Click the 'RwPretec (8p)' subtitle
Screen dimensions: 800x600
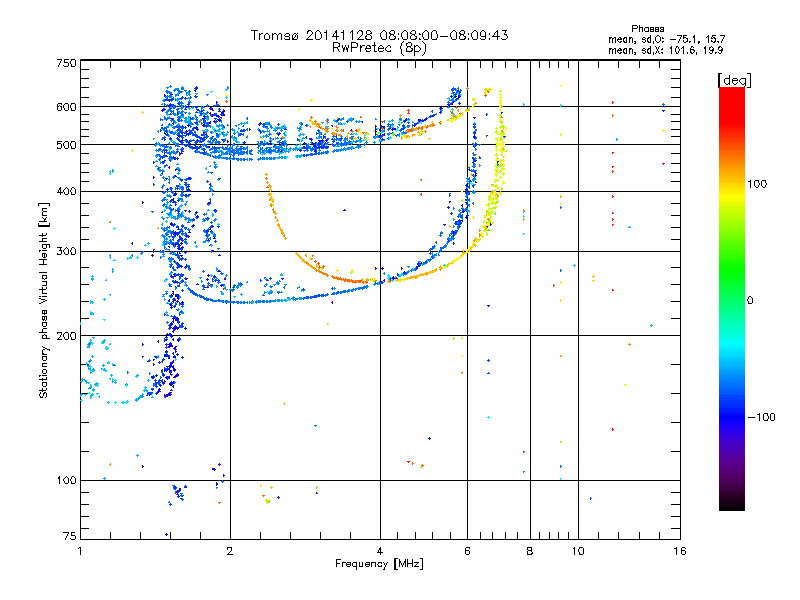coord(379,48)
